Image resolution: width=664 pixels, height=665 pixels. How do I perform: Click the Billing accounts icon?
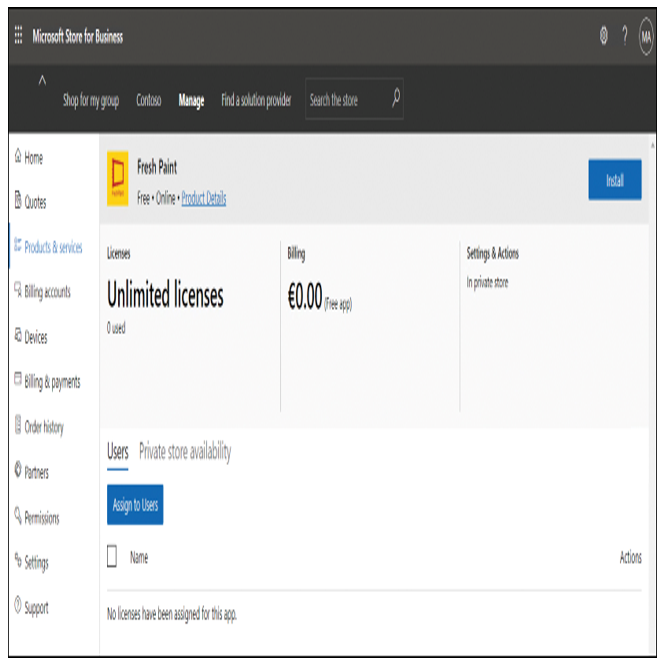click(x=18, y=289)
